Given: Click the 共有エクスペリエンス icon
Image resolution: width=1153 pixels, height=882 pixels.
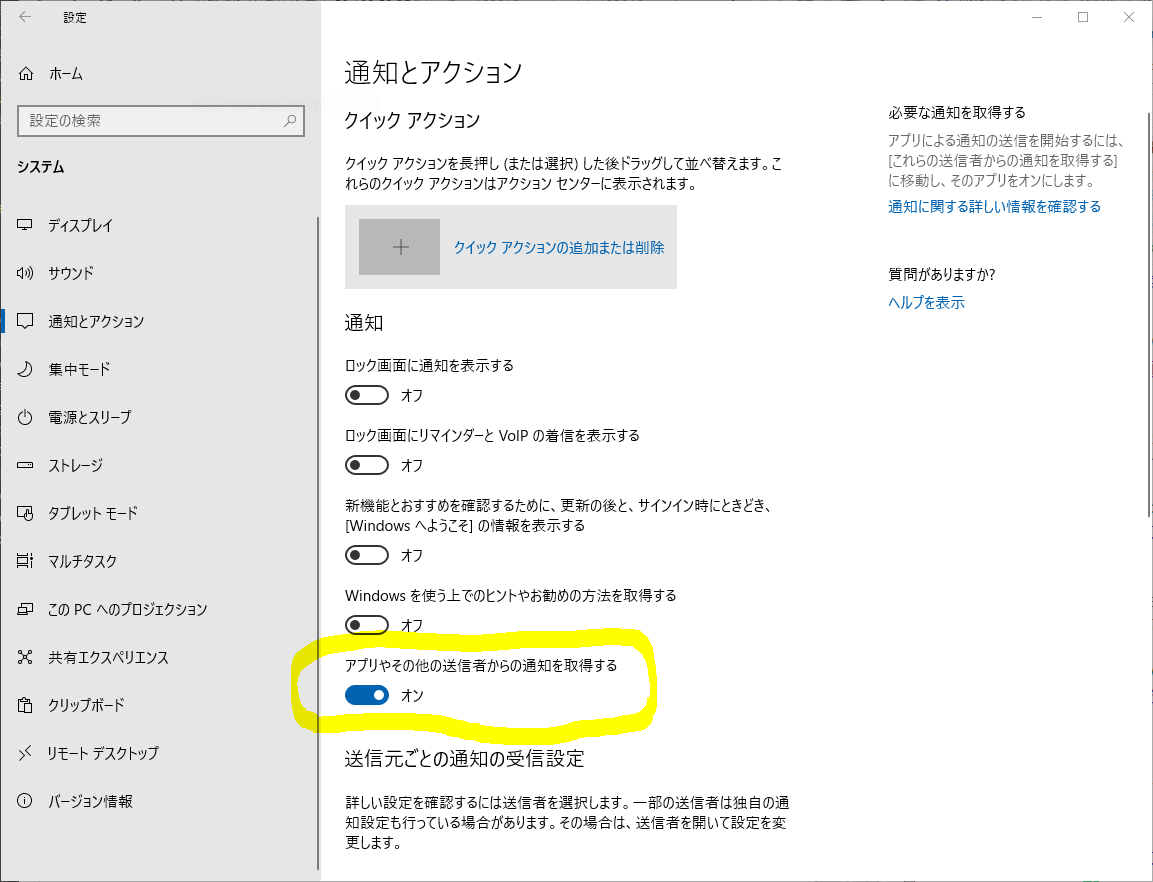Looking at the screenshot, I should coord(25,657).
